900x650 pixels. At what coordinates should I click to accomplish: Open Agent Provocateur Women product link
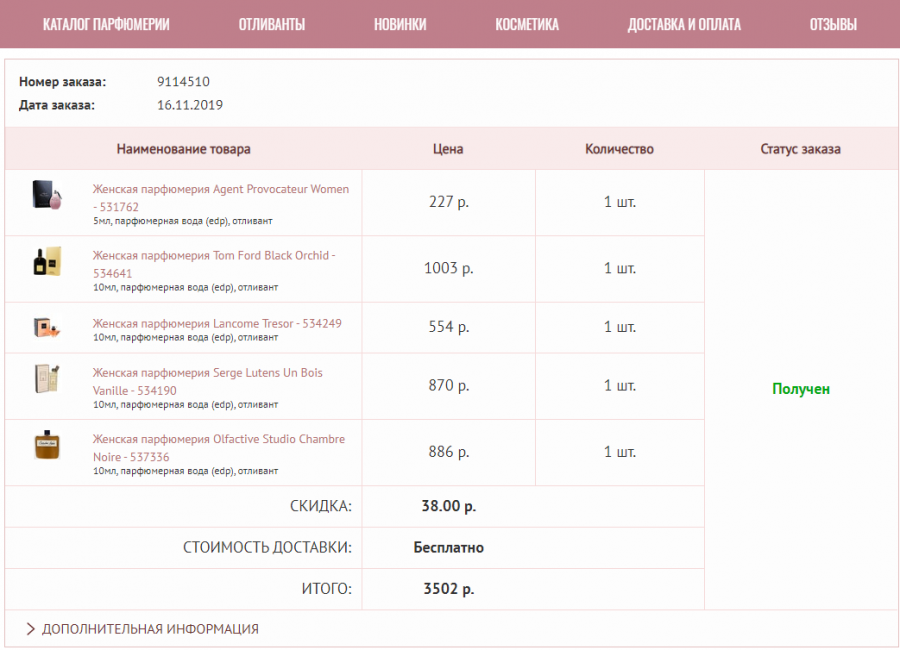click(220, 198)
